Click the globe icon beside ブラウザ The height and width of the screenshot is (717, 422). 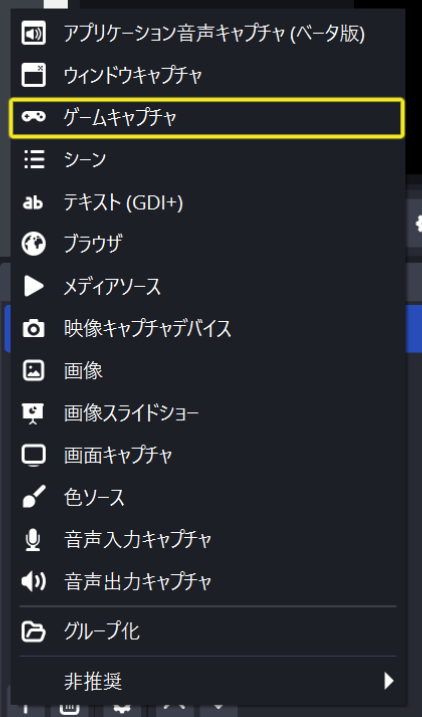pyautogui.click(x=33, y=244)
